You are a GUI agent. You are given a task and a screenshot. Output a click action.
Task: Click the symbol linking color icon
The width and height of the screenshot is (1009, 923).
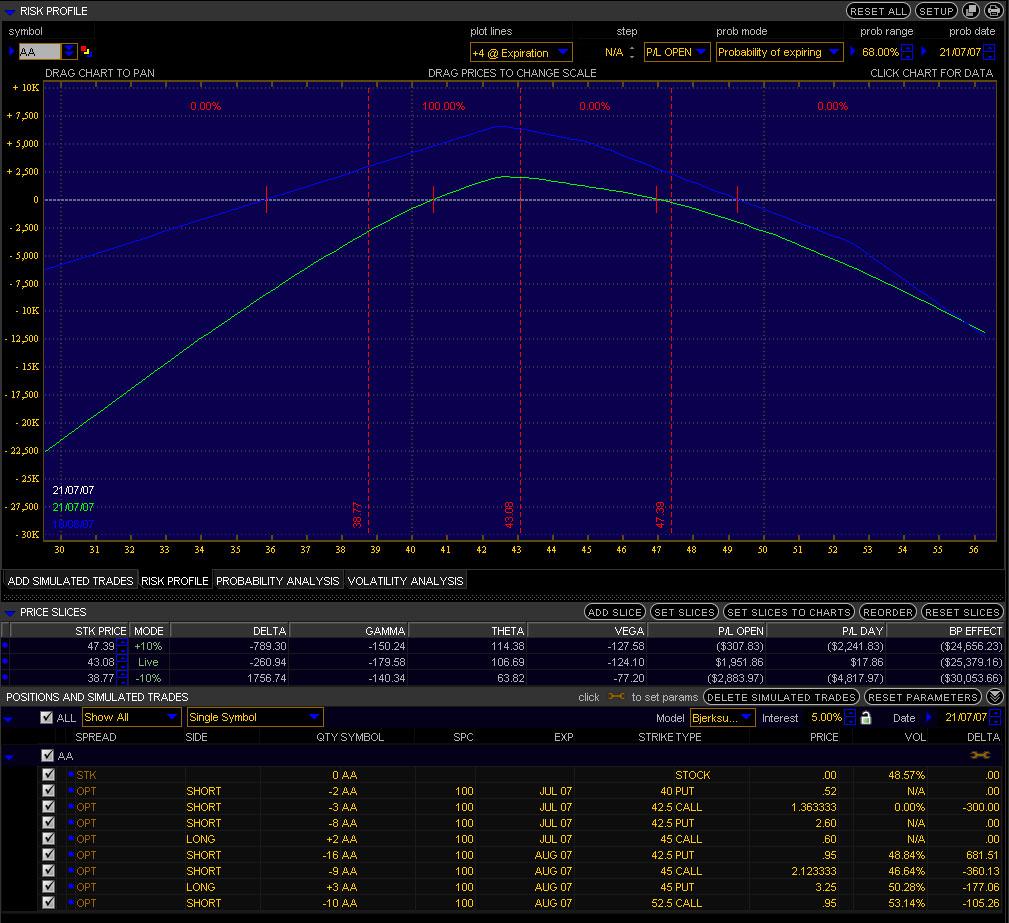coord(86,52)
